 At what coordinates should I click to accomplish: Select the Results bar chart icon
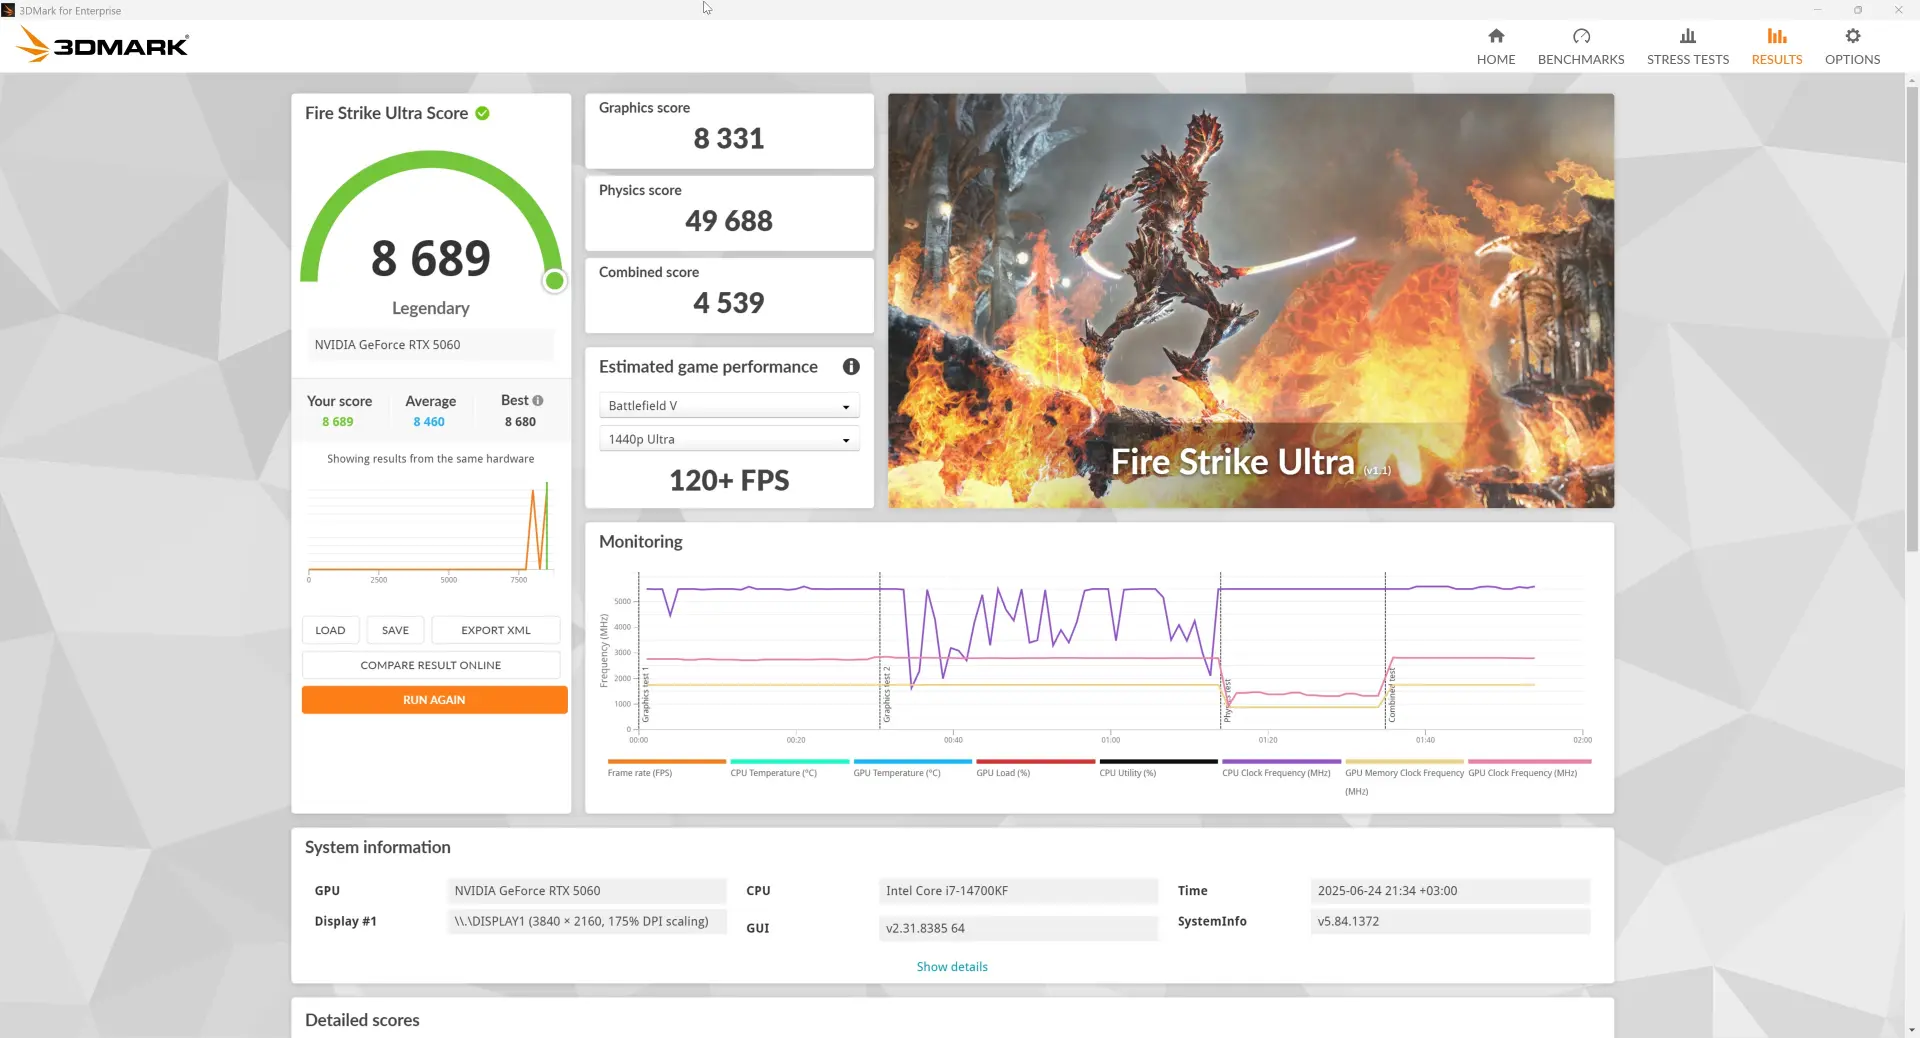pos(1777,36)
